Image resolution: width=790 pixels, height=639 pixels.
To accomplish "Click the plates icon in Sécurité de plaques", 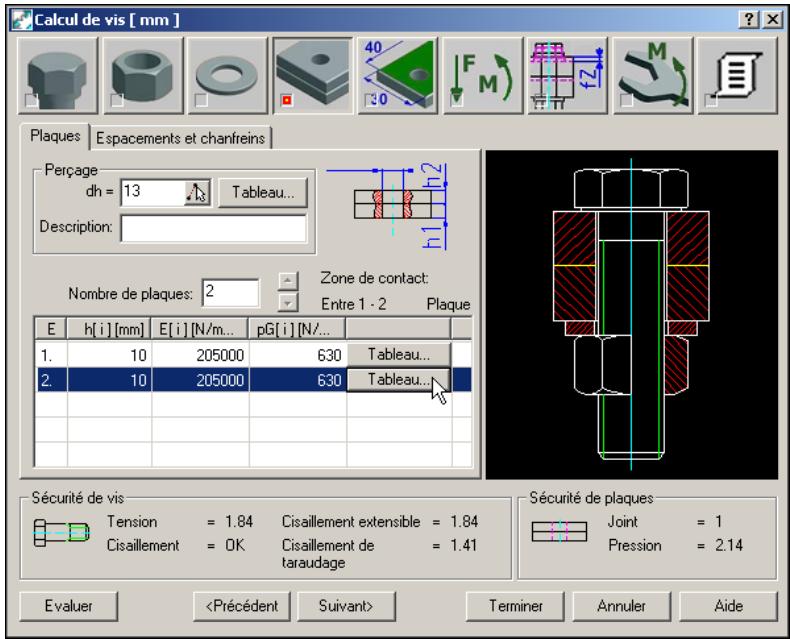I will [x=559, y=532].
